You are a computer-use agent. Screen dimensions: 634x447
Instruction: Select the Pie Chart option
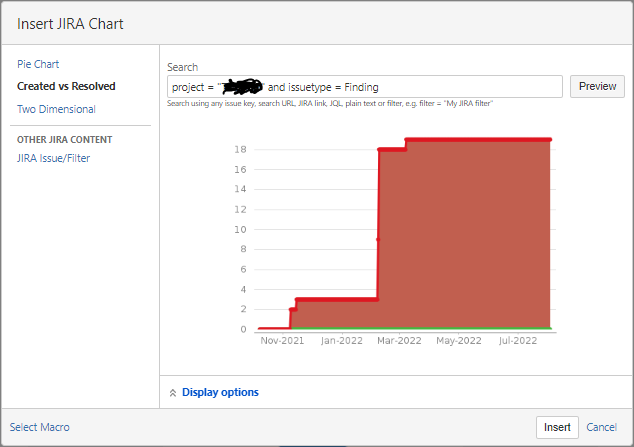click(x=38, y=64)
